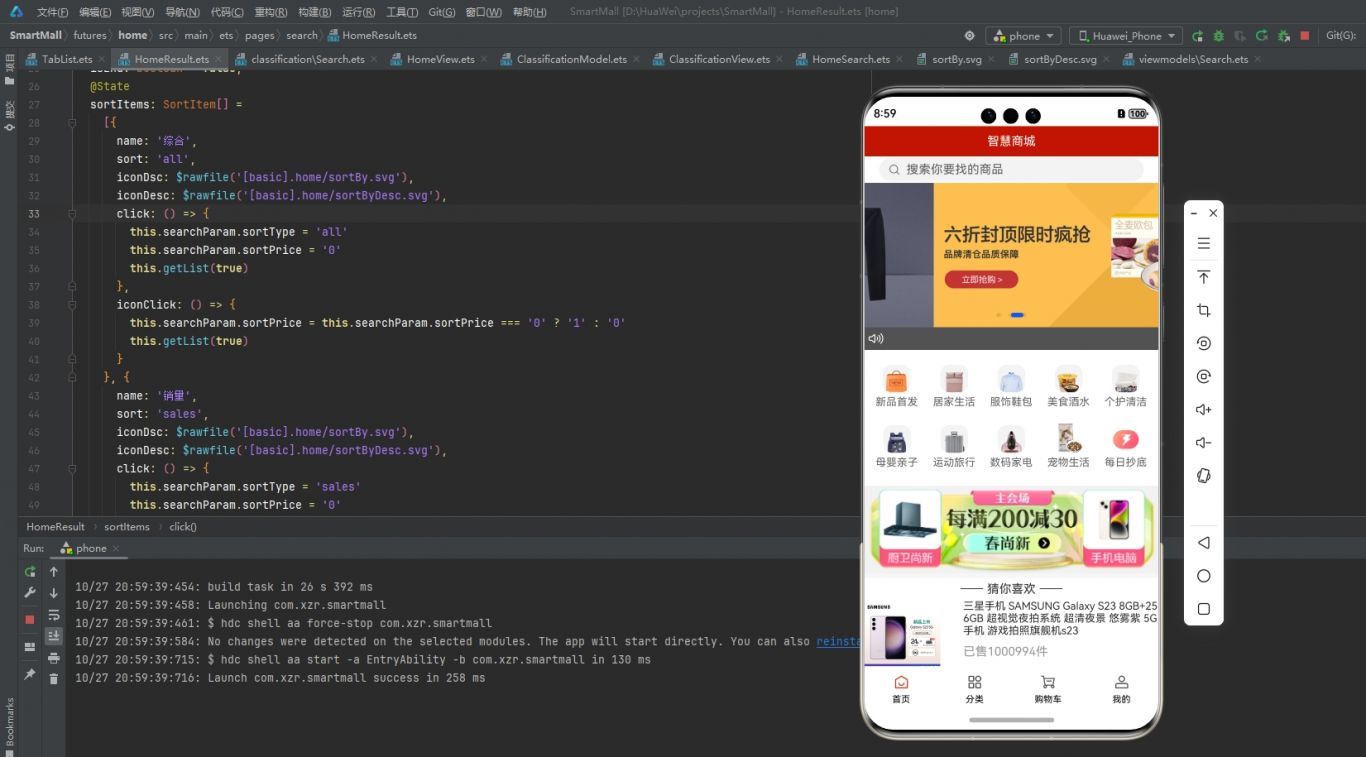The height and width of the screenshot is (757, 1366).
Task: Click the up arrow in Run console
Action: [54, 572]
